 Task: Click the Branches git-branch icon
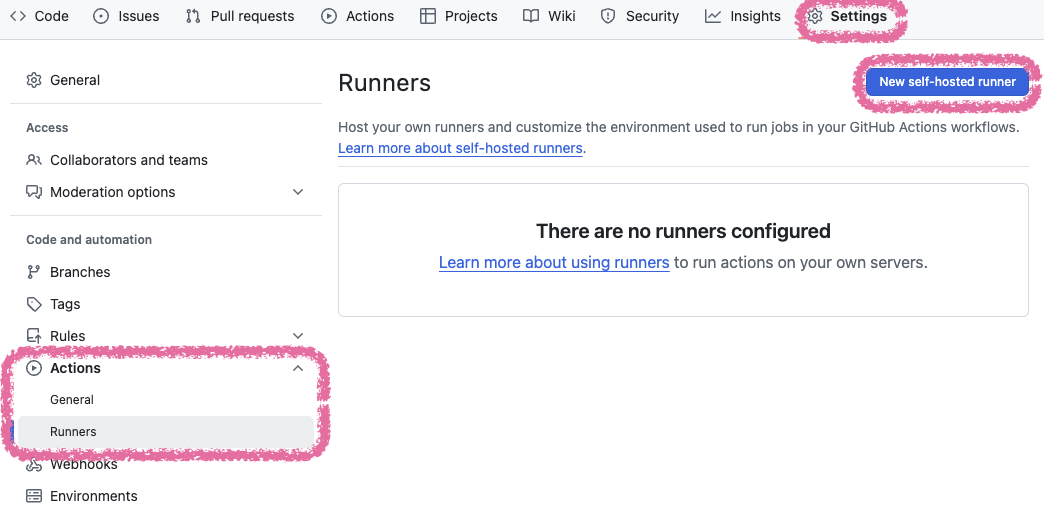[x=33, y=272]
